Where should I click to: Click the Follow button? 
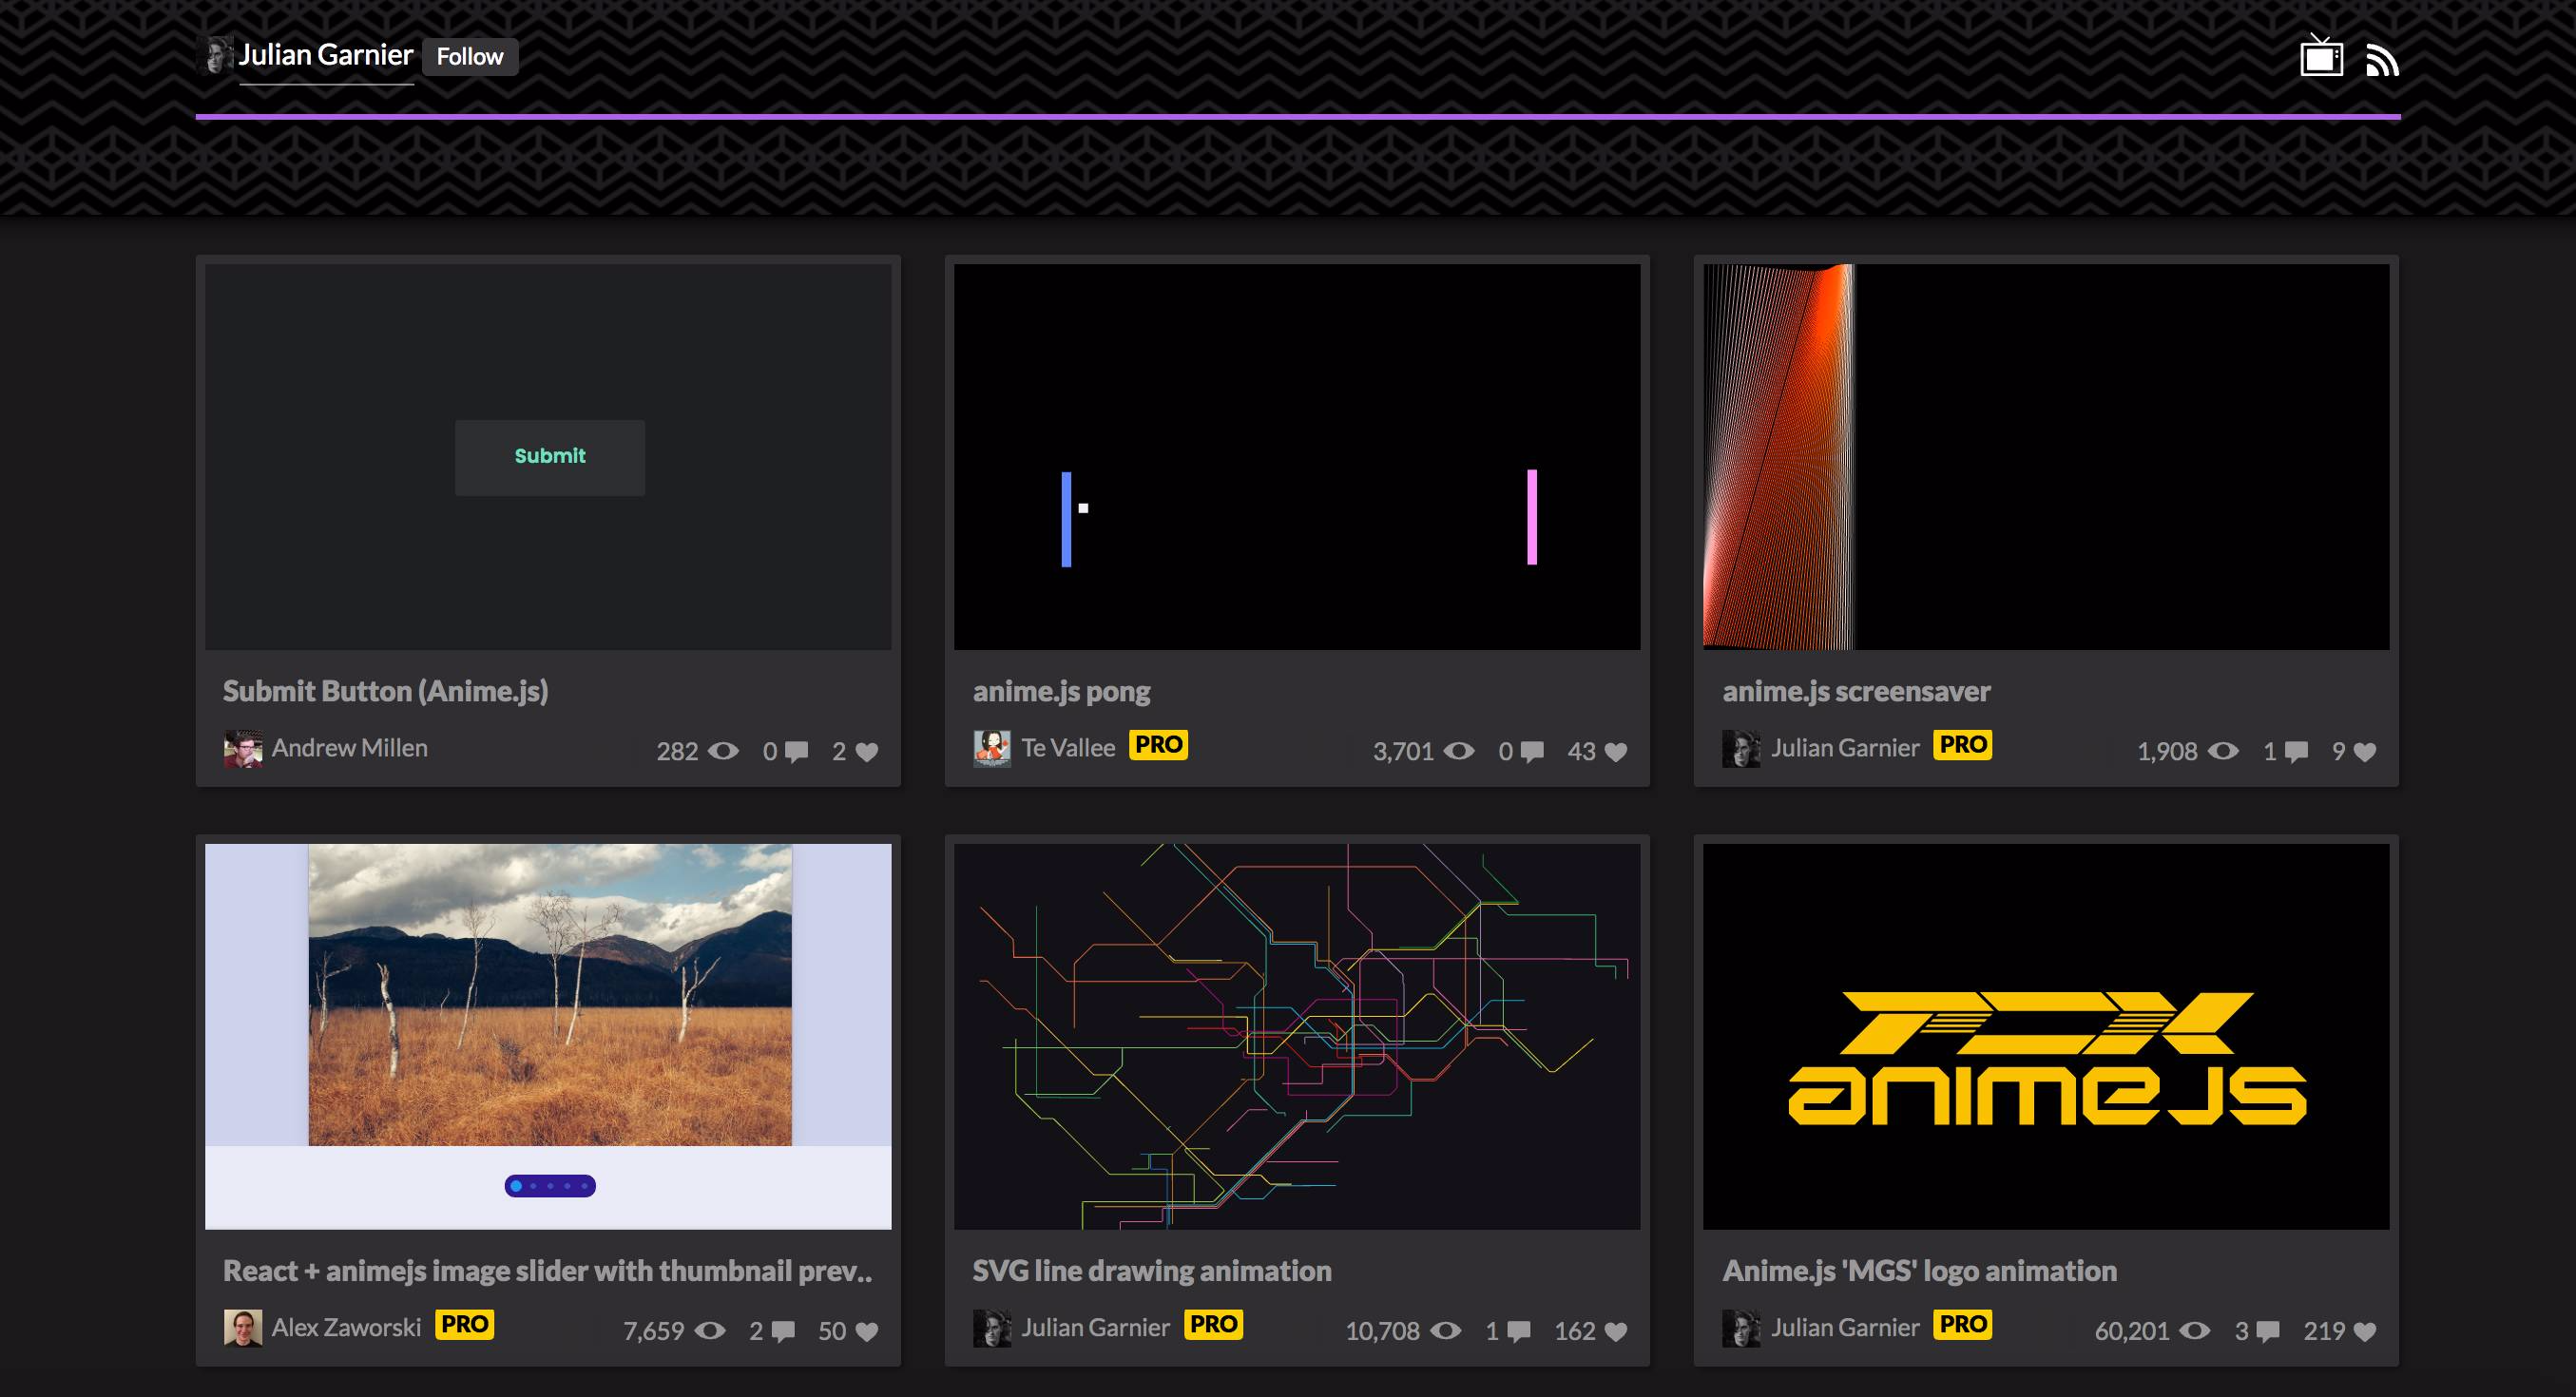469,57
